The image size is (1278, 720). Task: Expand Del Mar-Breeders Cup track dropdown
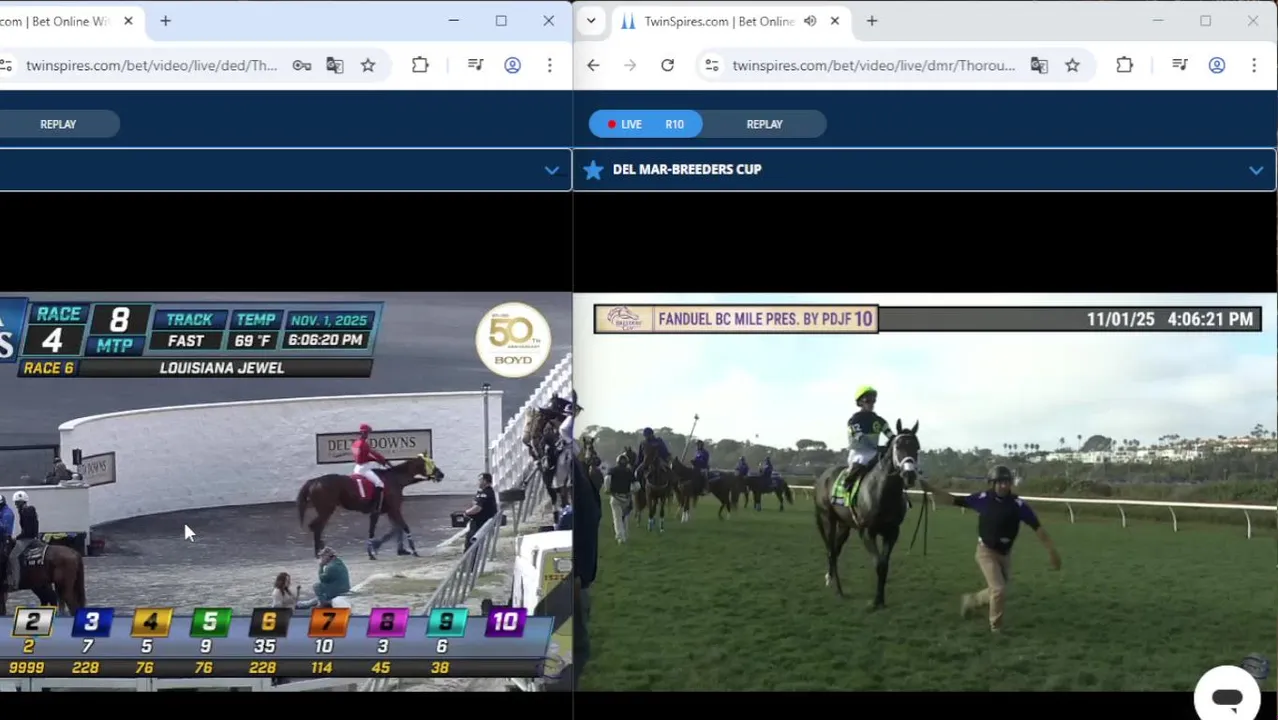point(1256,170)
